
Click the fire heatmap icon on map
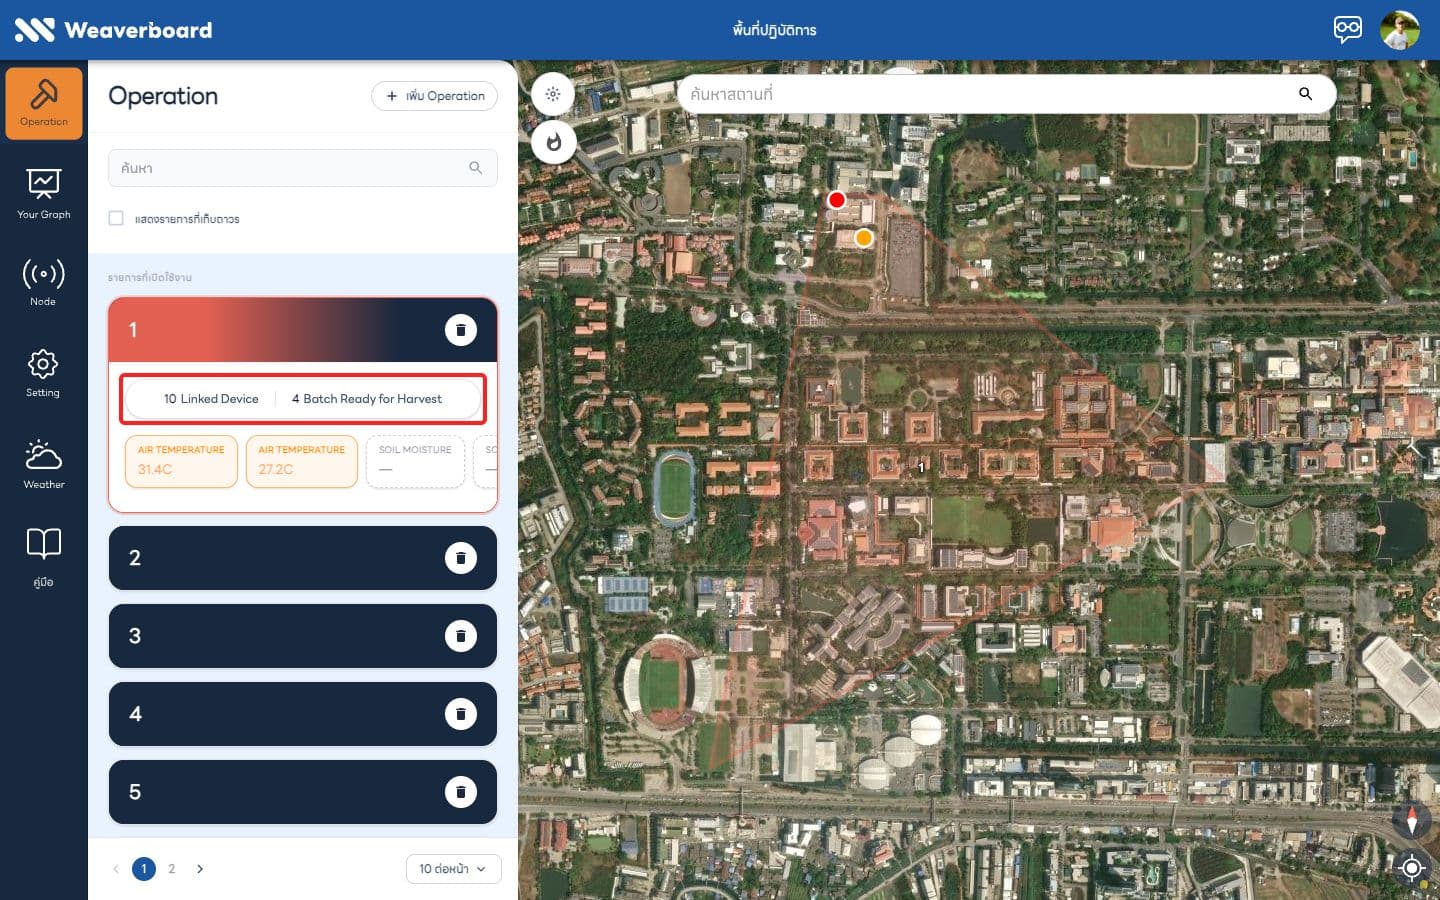554,142
